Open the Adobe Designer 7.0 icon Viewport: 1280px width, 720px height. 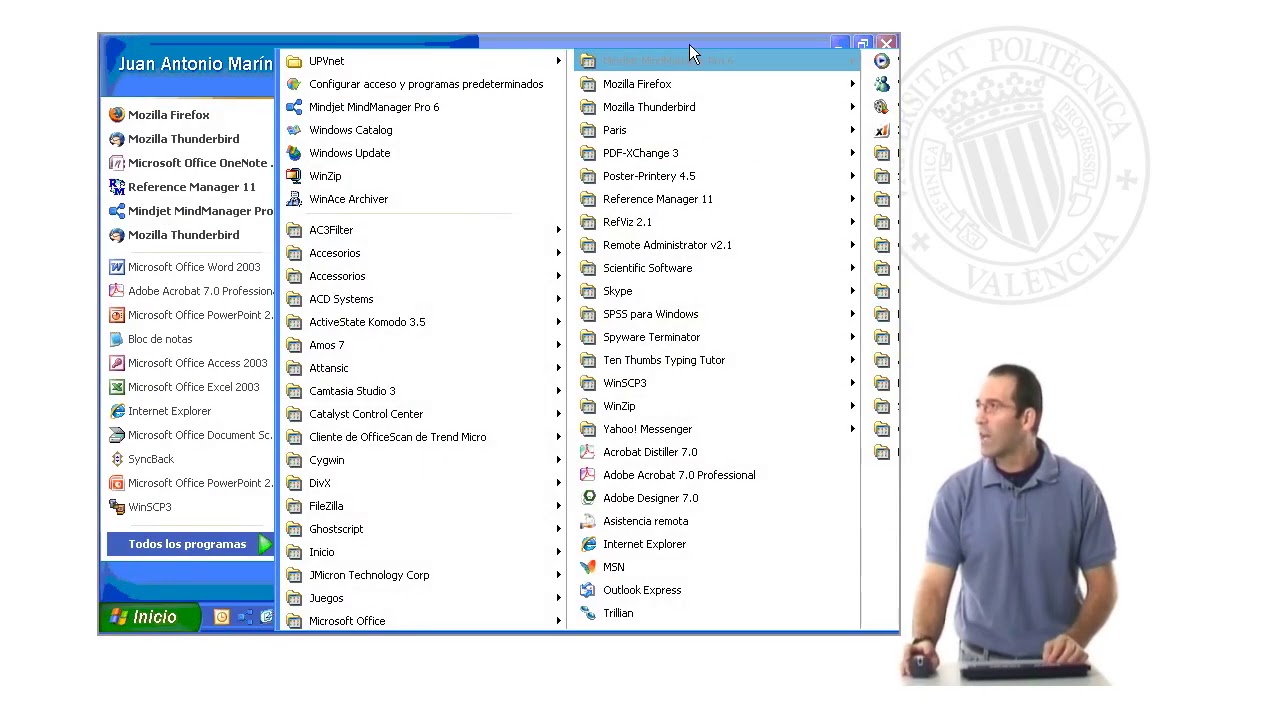588,498
